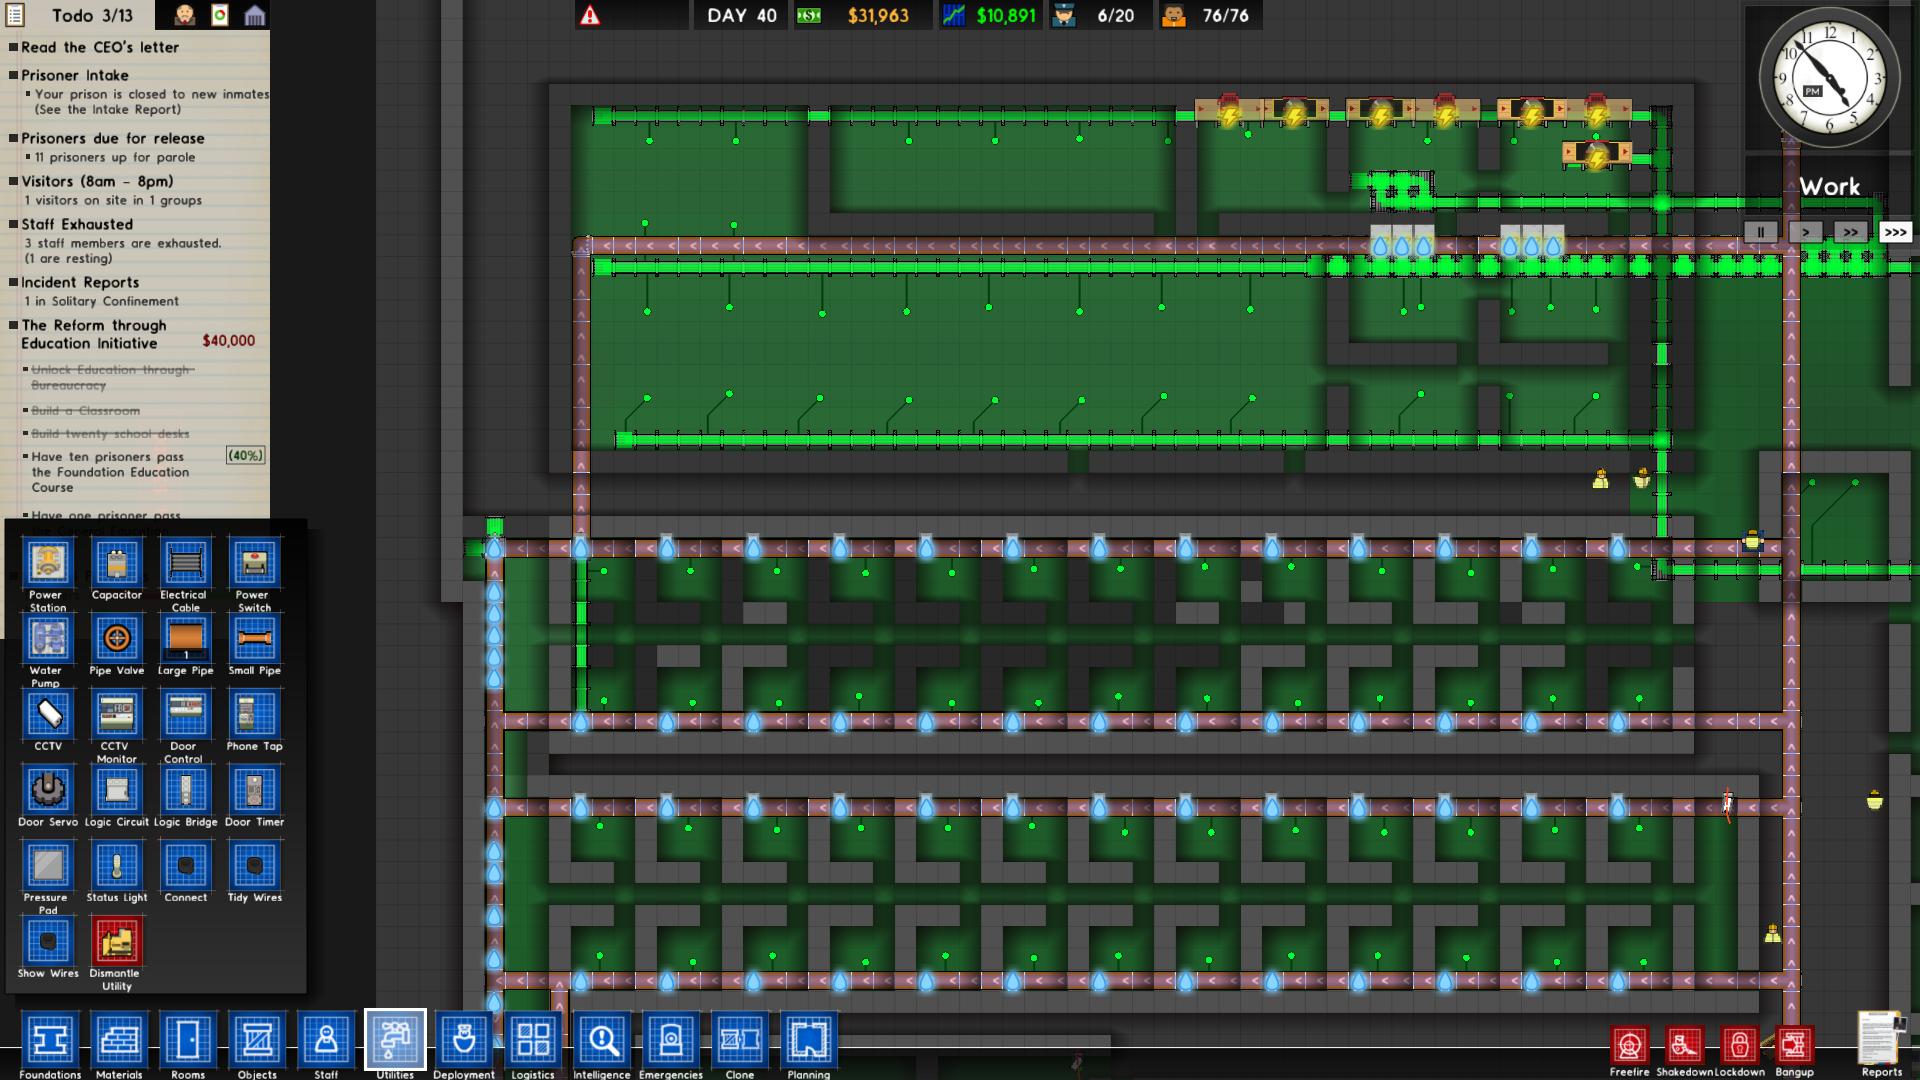Select the Status Light item
This screenshot has height=1080, width=1920.
click(117, 865)
